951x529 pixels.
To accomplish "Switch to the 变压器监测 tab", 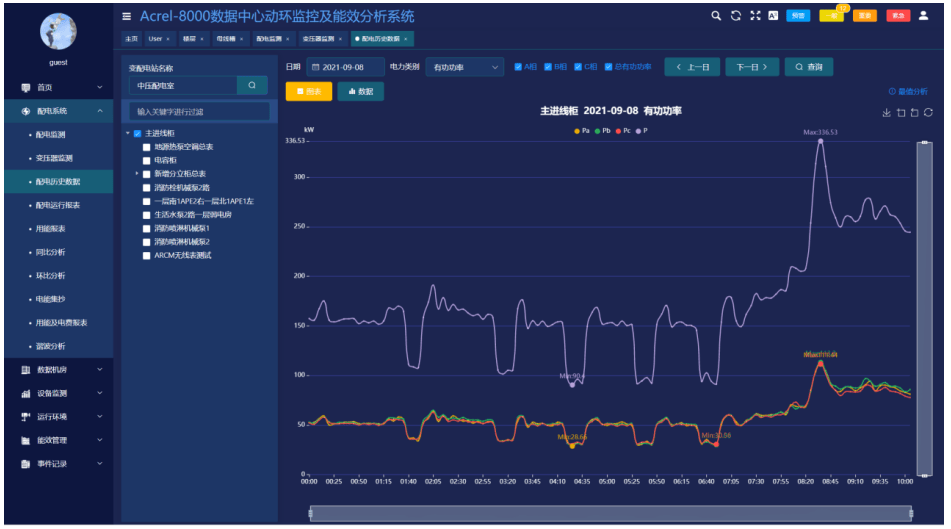I will pos(321,39).
